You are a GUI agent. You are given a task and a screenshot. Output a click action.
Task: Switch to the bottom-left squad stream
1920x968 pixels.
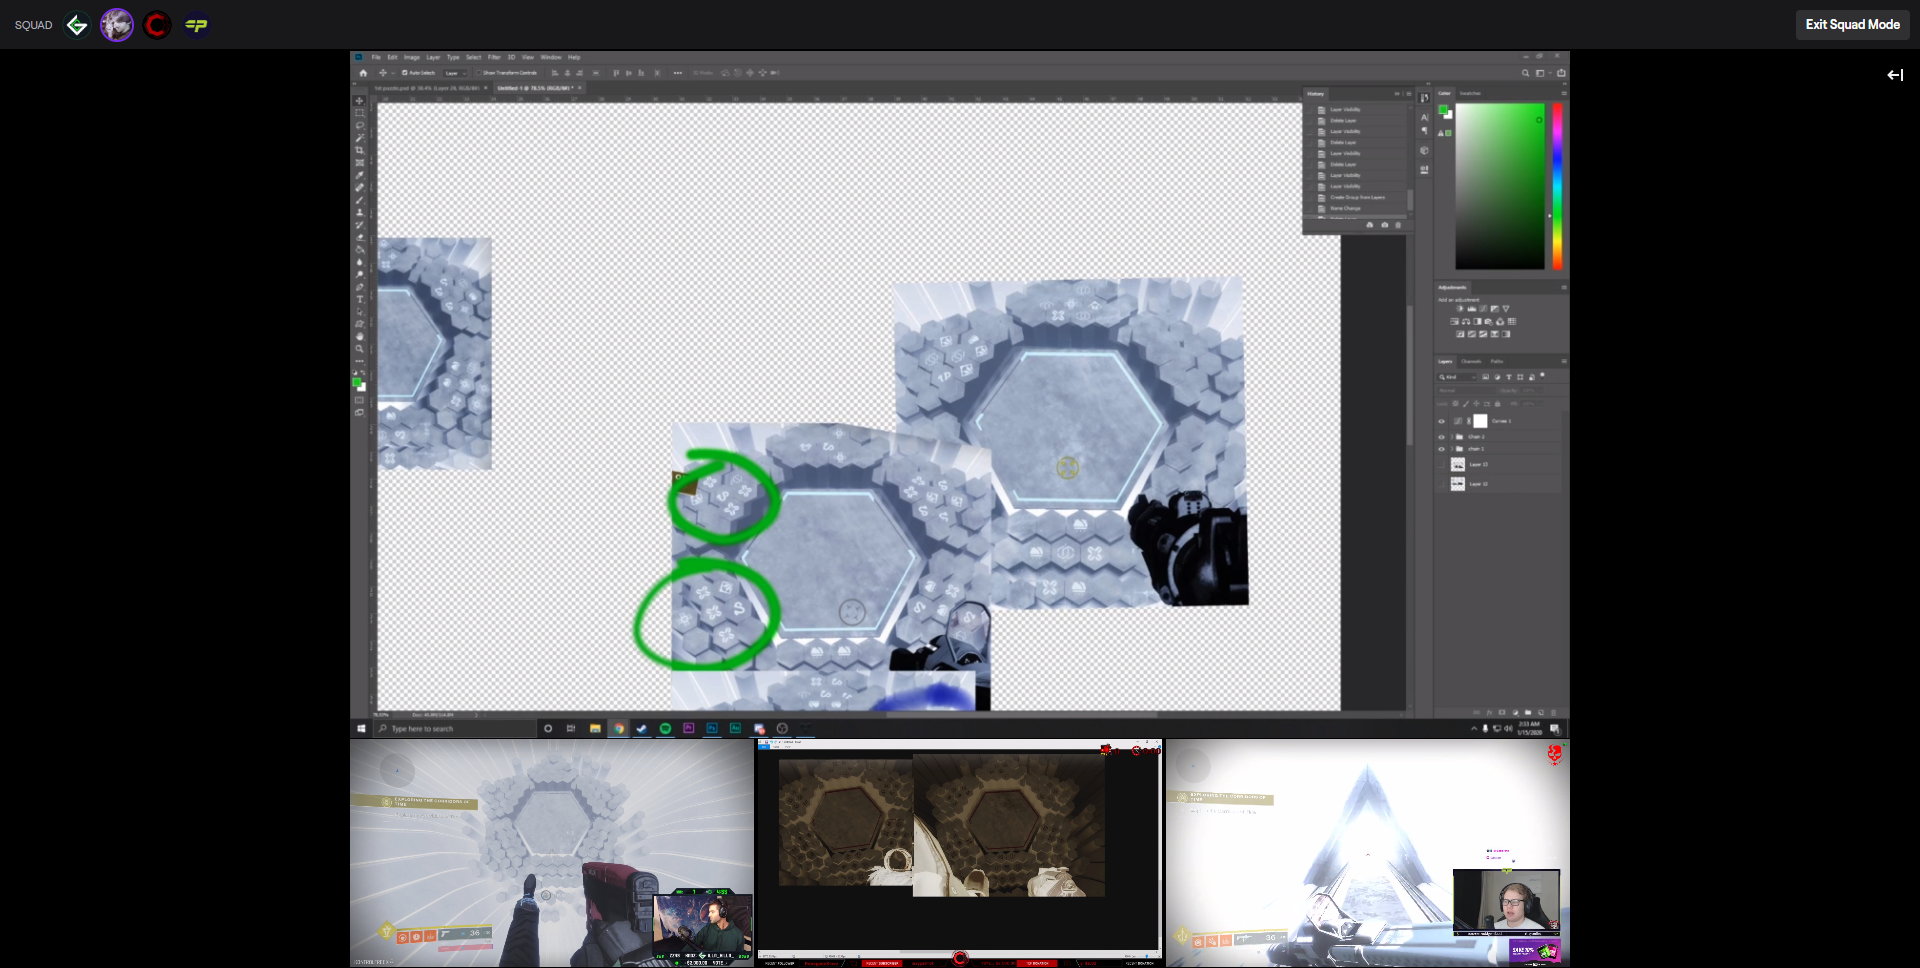552,853
